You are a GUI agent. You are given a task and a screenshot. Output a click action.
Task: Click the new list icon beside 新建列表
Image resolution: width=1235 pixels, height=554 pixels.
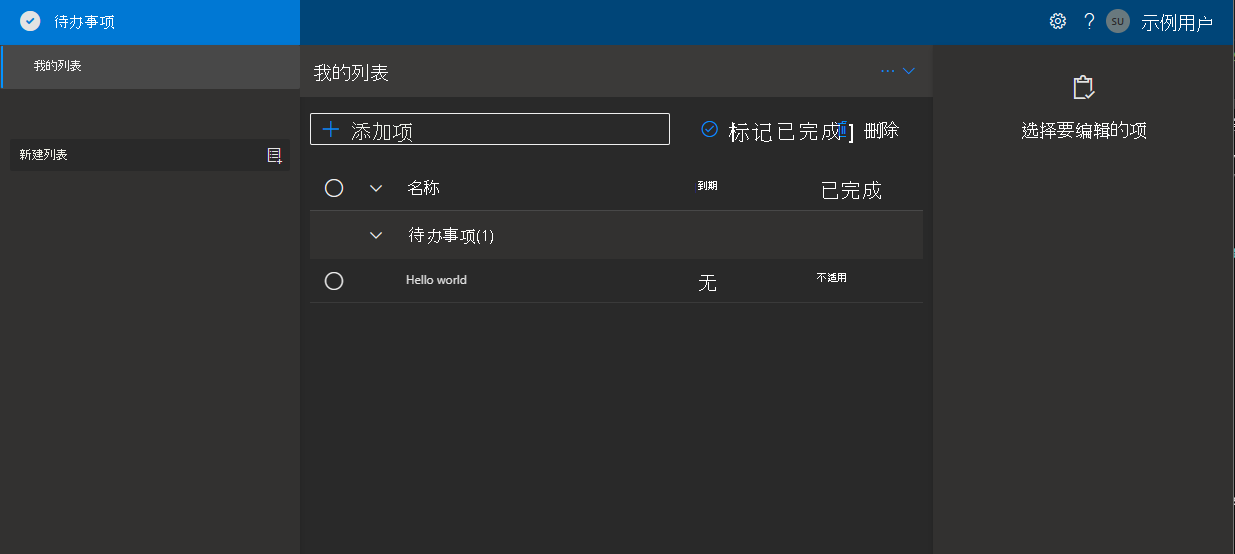click(274, 155)
